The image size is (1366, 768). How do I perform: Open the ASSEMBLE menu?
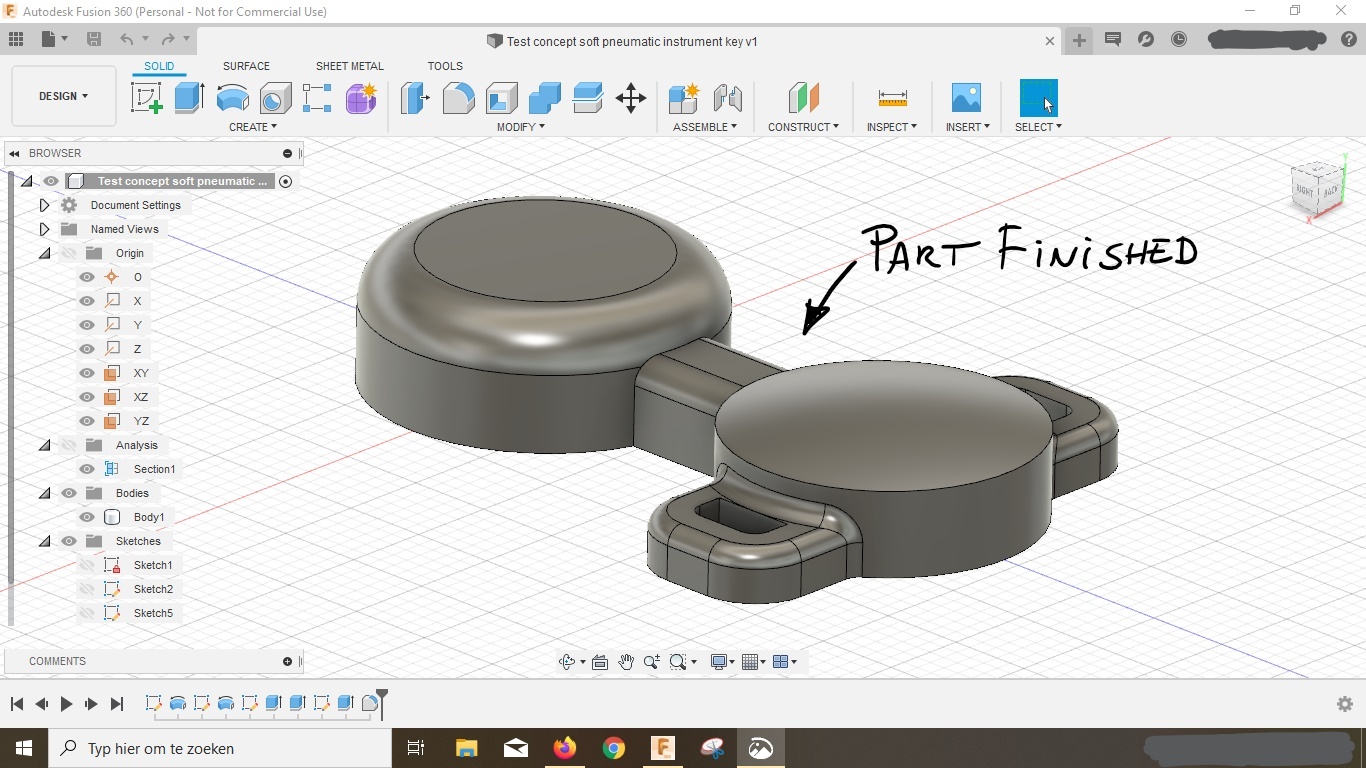point(705,127)
